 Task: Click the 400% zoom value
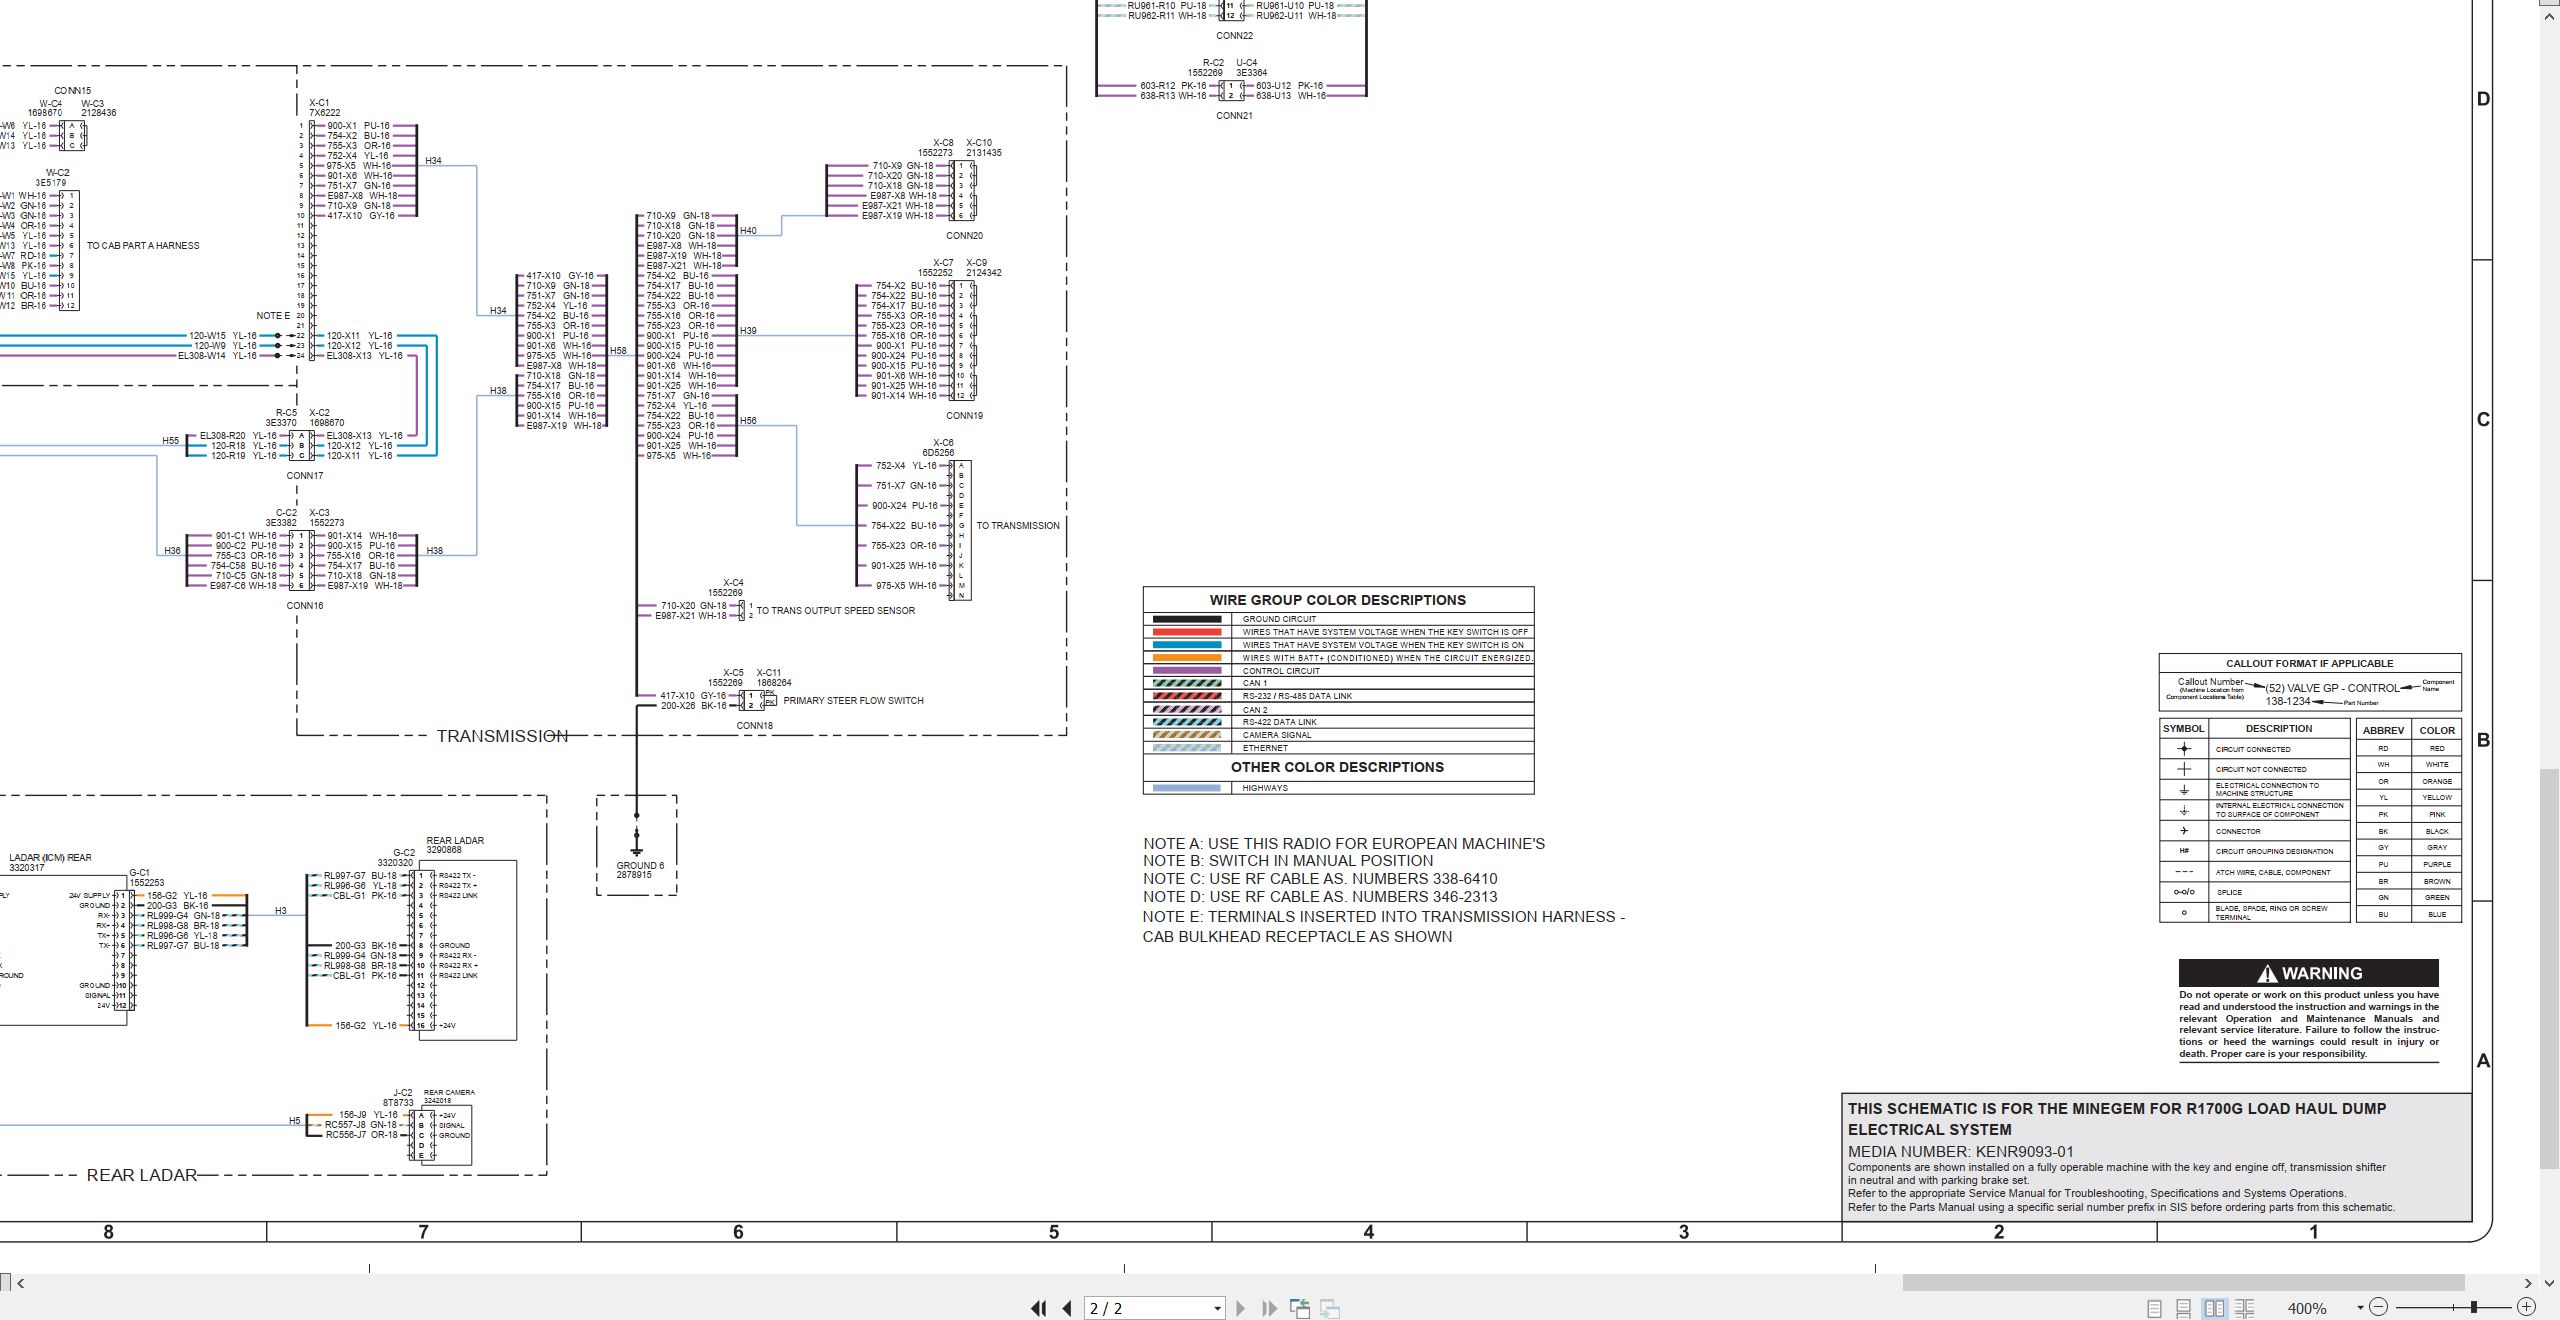[2307, 1308]
